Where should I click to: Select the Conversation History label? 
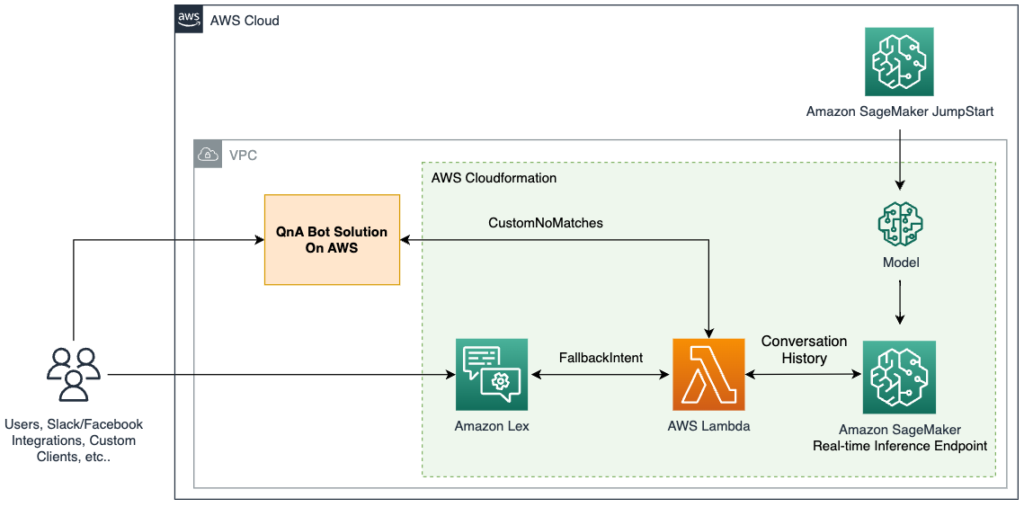pos(803,350)
